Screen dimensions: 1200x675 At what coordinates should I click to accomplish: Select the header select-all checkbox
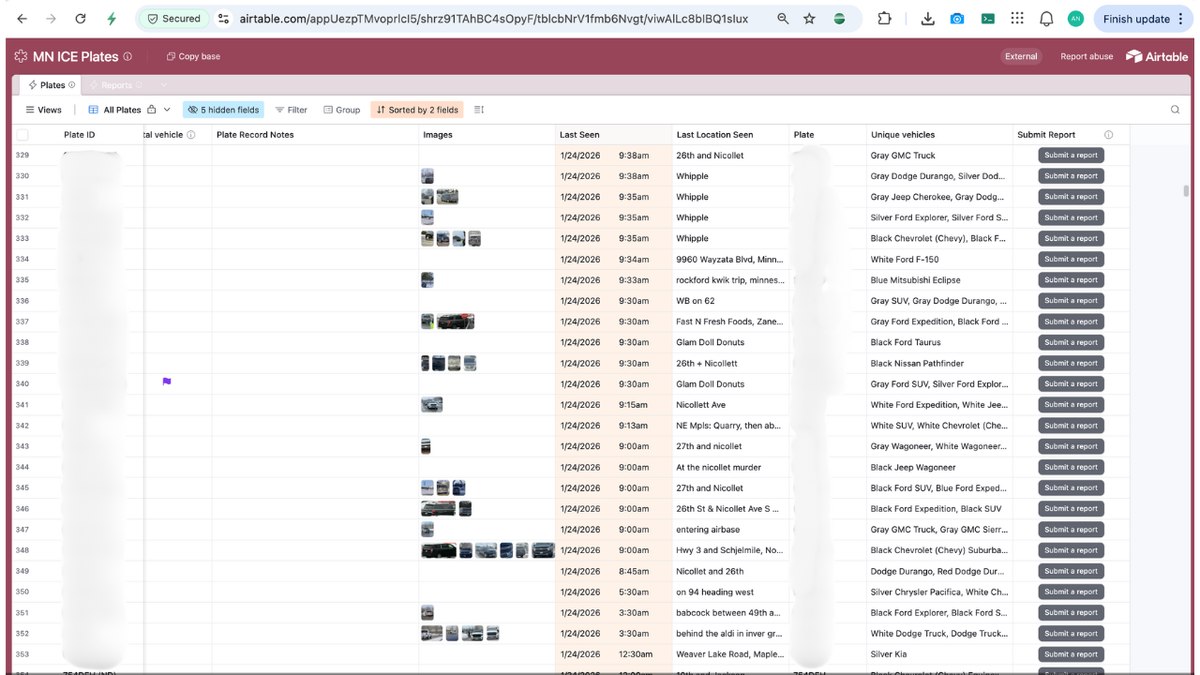point(22,134)
